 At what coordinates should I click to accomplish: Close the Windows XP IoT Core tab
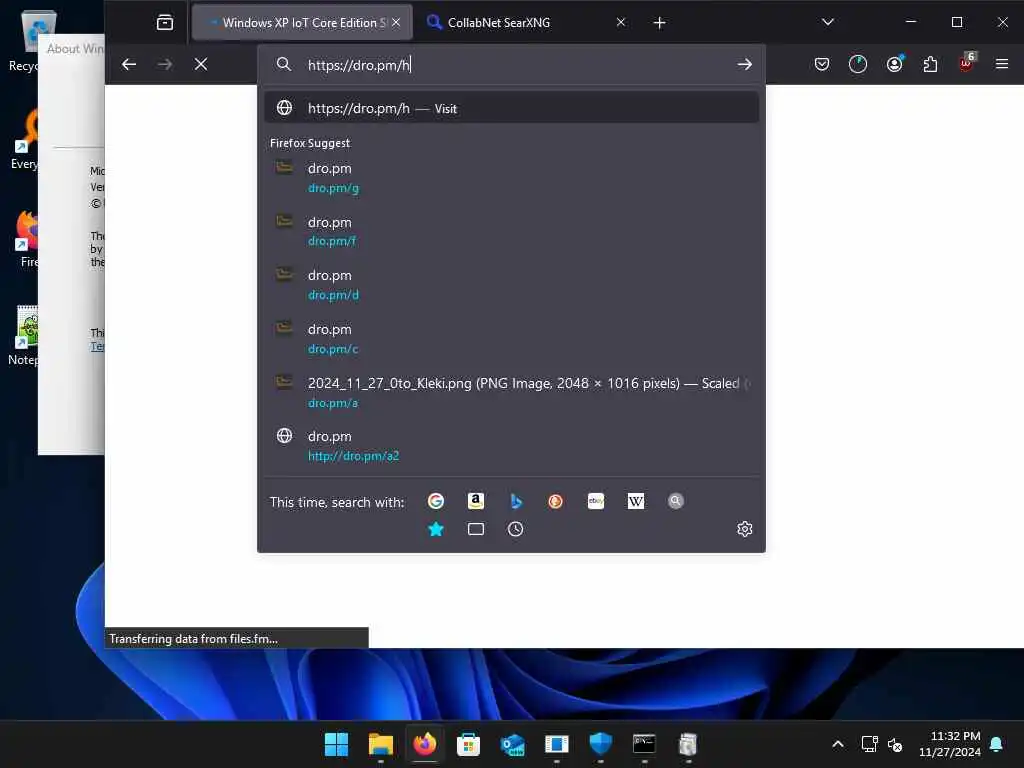click(396, 22)
